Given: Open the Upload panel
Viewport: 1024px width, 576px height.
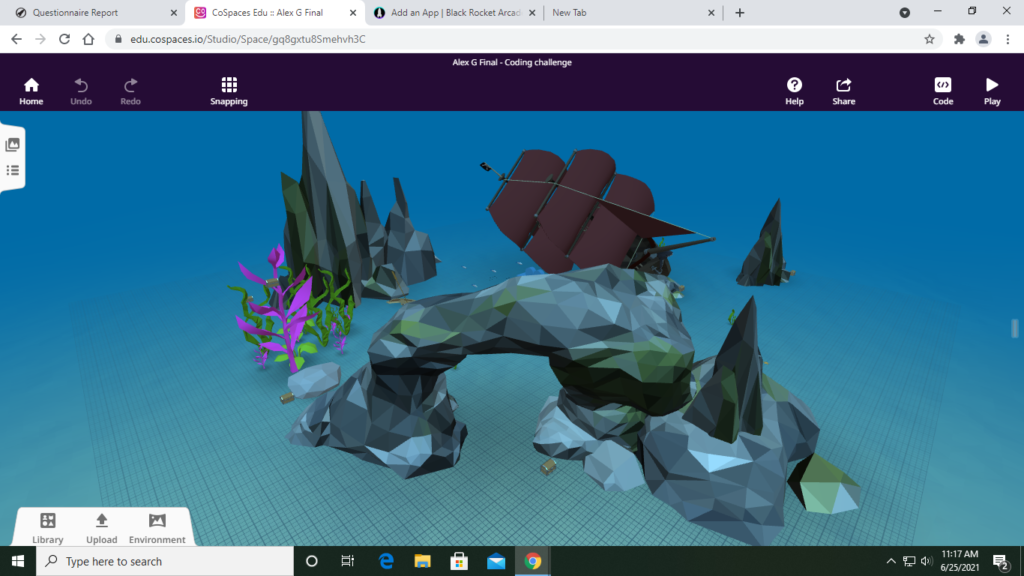Looking at the screenshot, I should point(101,528).
